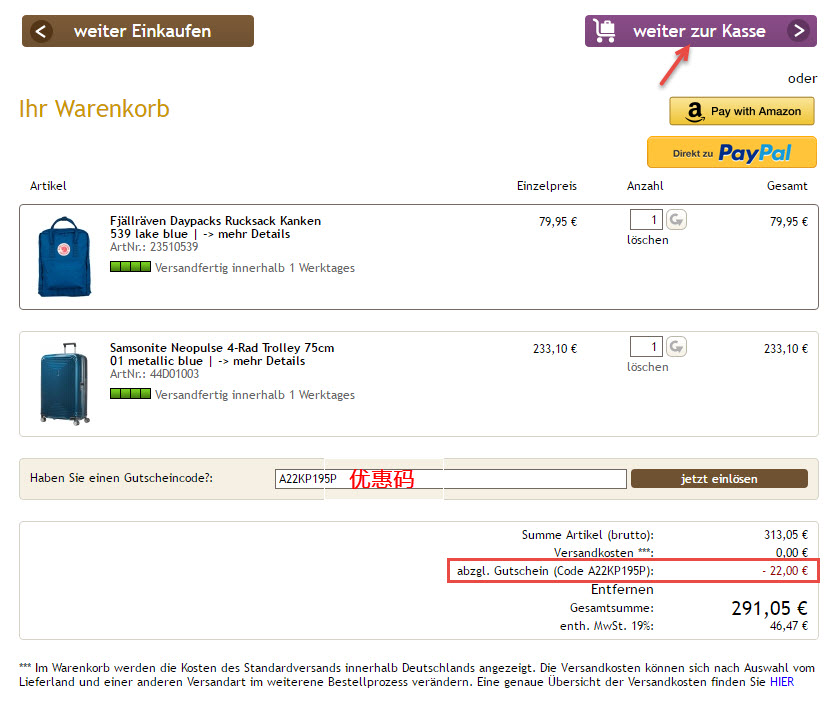831x704 pixels.
Task: Click the left chevron on weiter Einkaufen
Action: click(40, 31)
